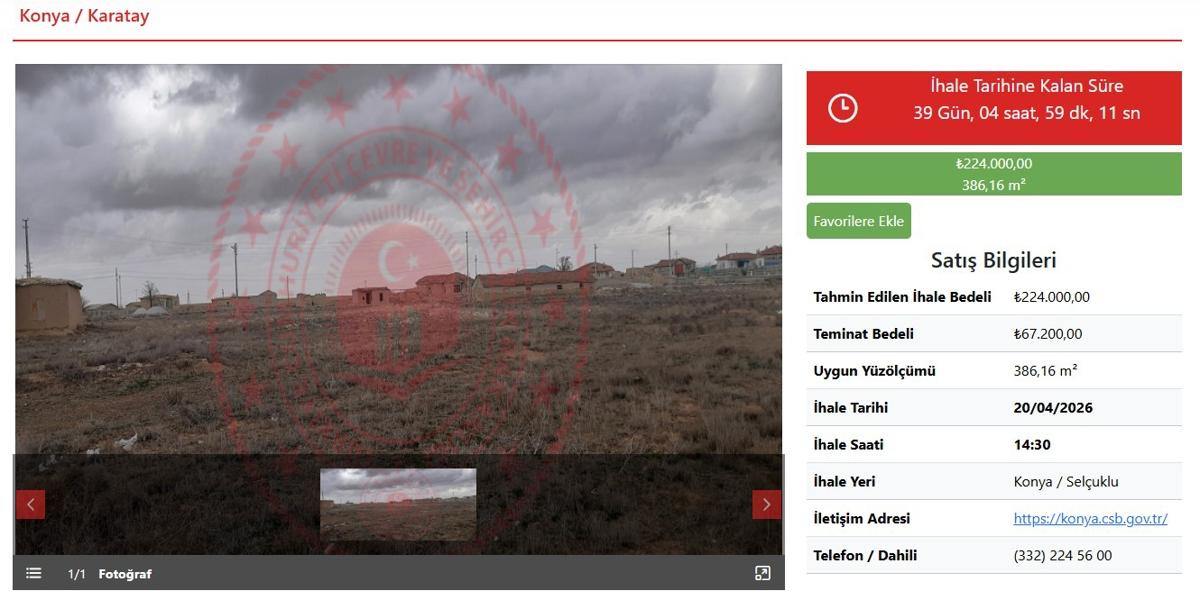Select the İhale Tarihi date 20/04/2026
Image resolution: width=1200 pixels, height=591 pixels.
pos(1053,407)
